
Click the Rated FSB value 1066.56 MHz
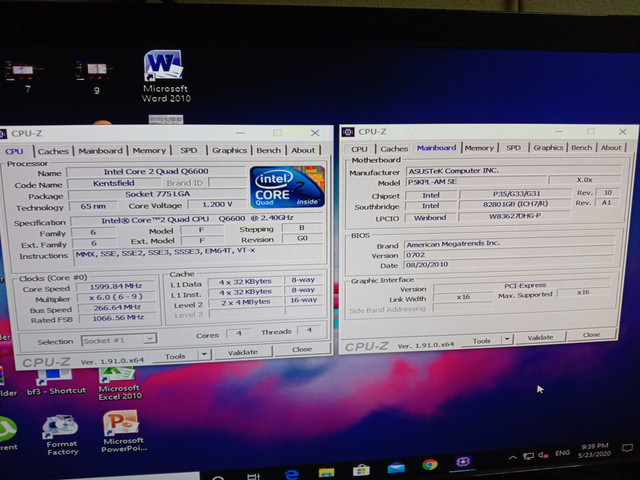pos(118,318)
